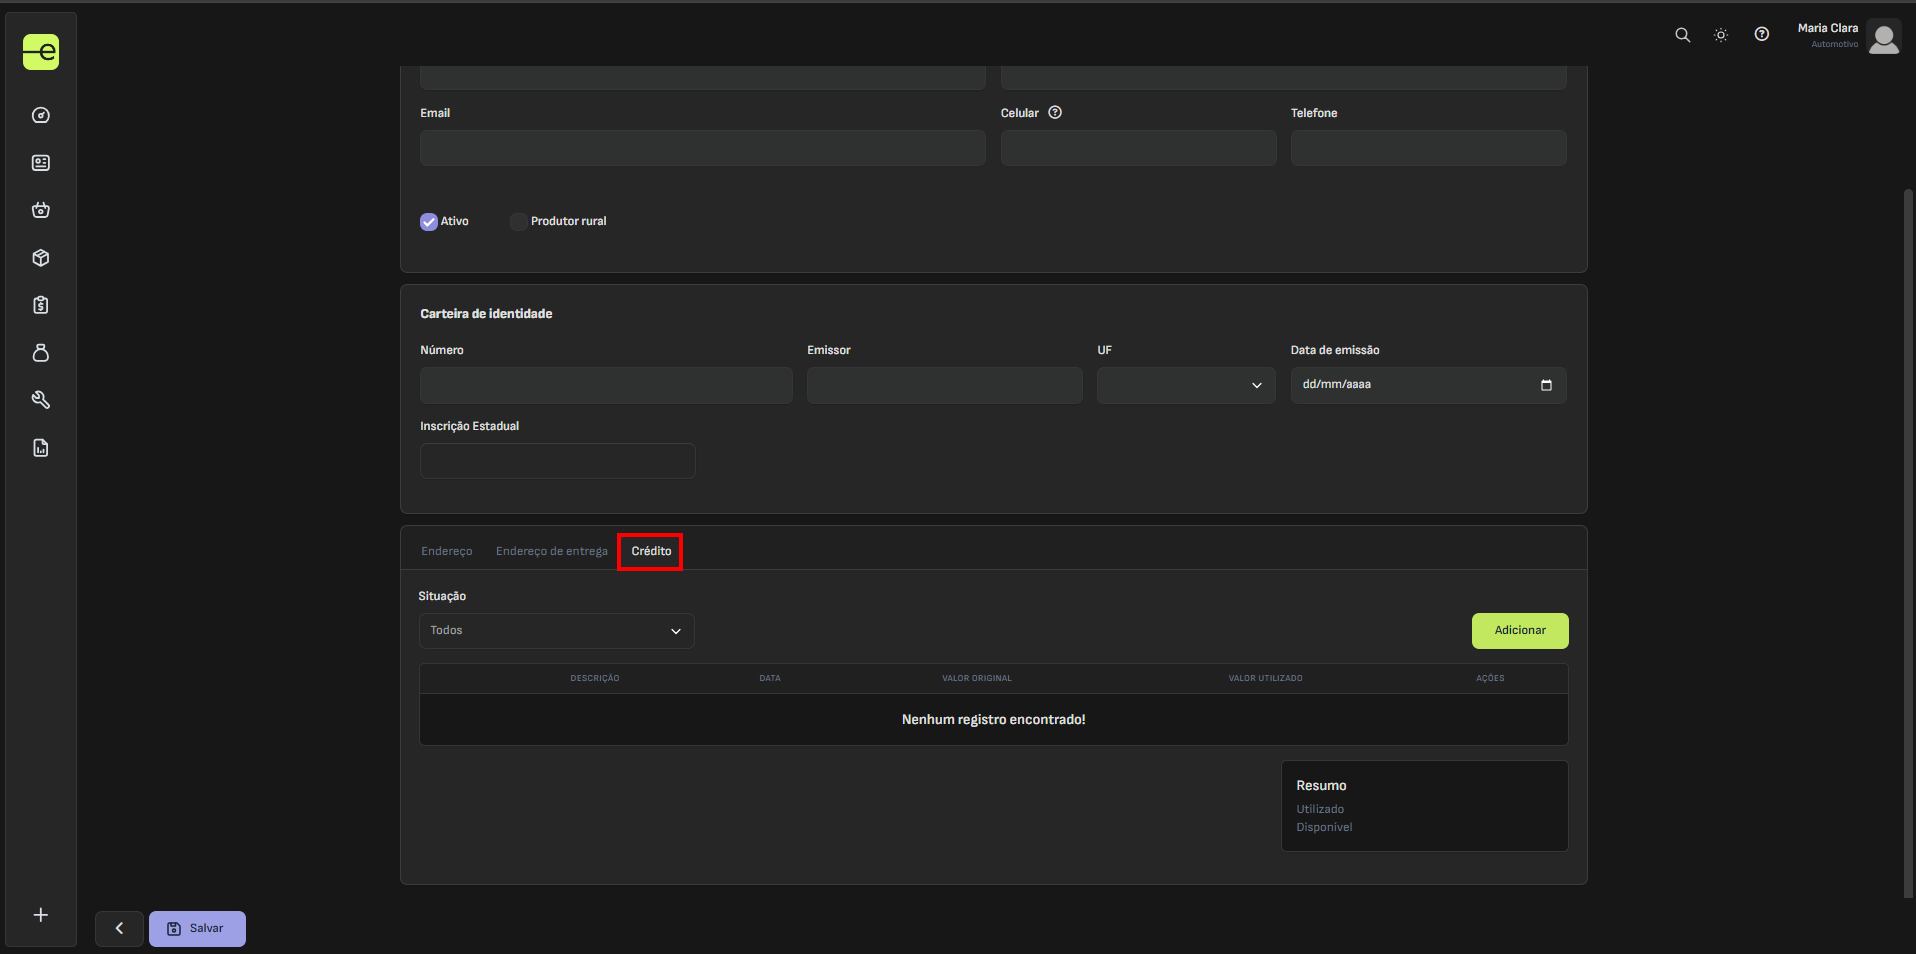Click the Adicionar button

1519,631
